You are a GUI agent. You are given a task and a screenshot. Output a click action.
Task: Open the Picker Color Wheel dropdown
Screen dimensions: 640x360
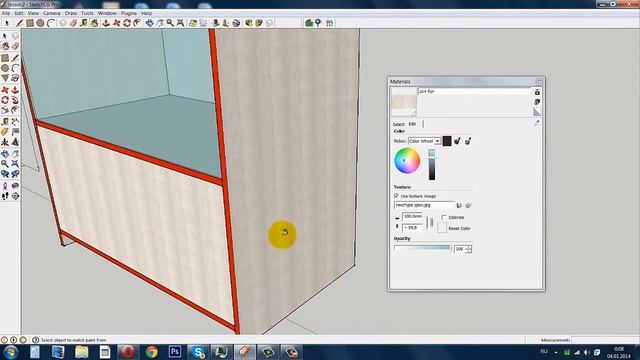click(424, 141)
